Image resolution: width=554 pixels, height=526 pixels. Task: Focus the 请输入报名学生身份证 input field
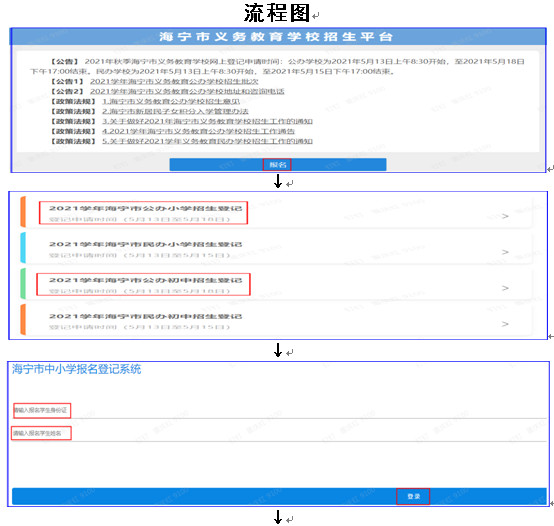click(279, 410)
